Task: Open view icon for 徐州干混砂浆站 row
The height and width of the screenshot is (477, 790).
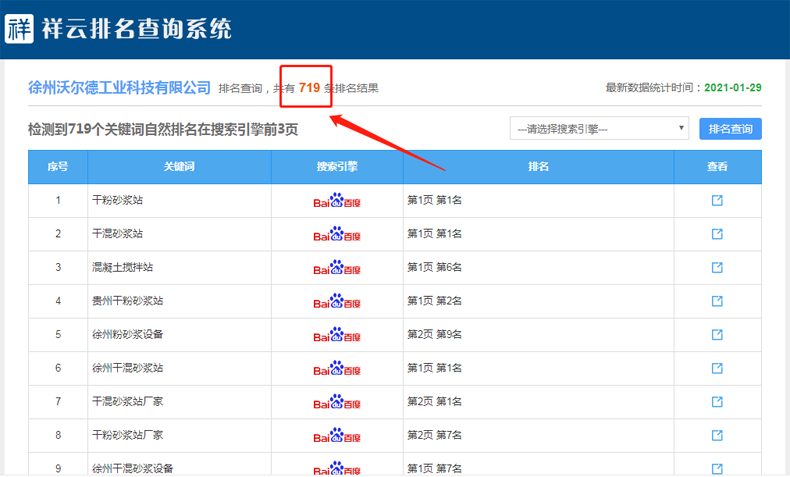Action: click(x=717, y=368)
